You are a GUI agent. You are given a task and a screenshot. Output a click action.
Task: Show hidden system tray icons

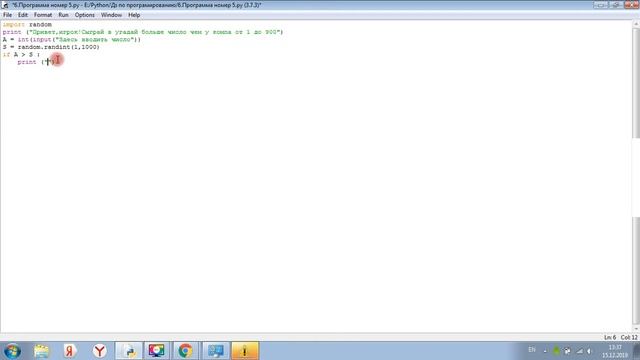(545, 351)
